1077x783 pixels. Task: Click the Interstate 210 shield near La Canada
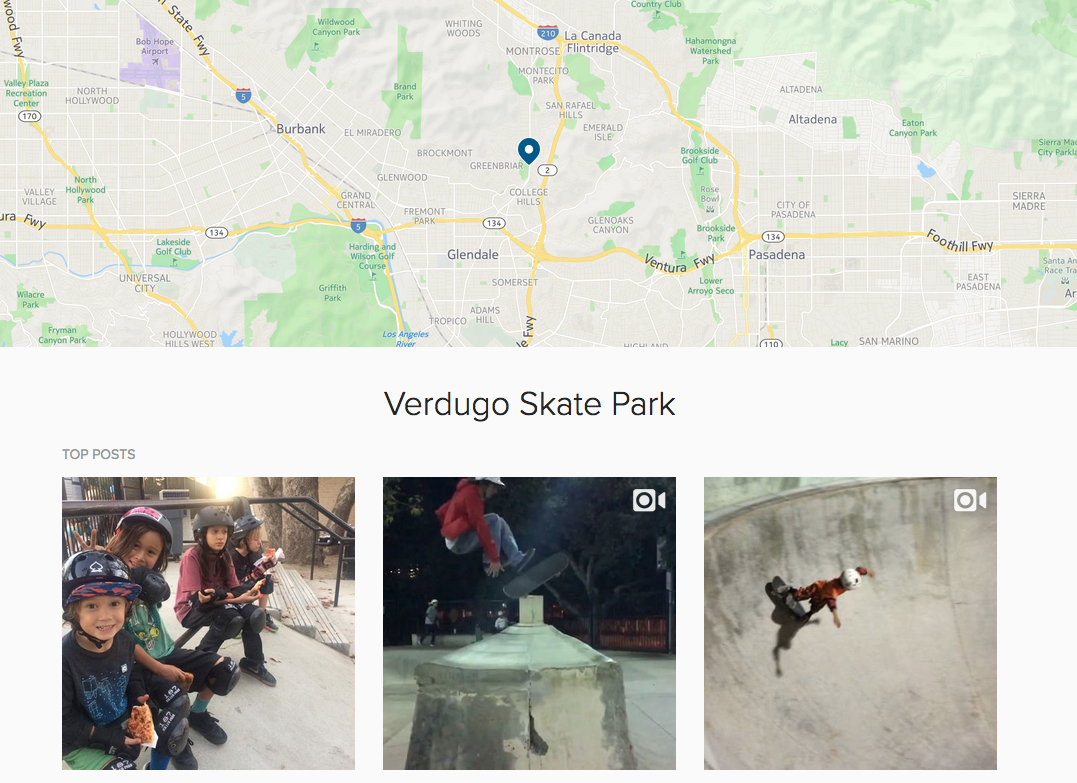(547, 32)
